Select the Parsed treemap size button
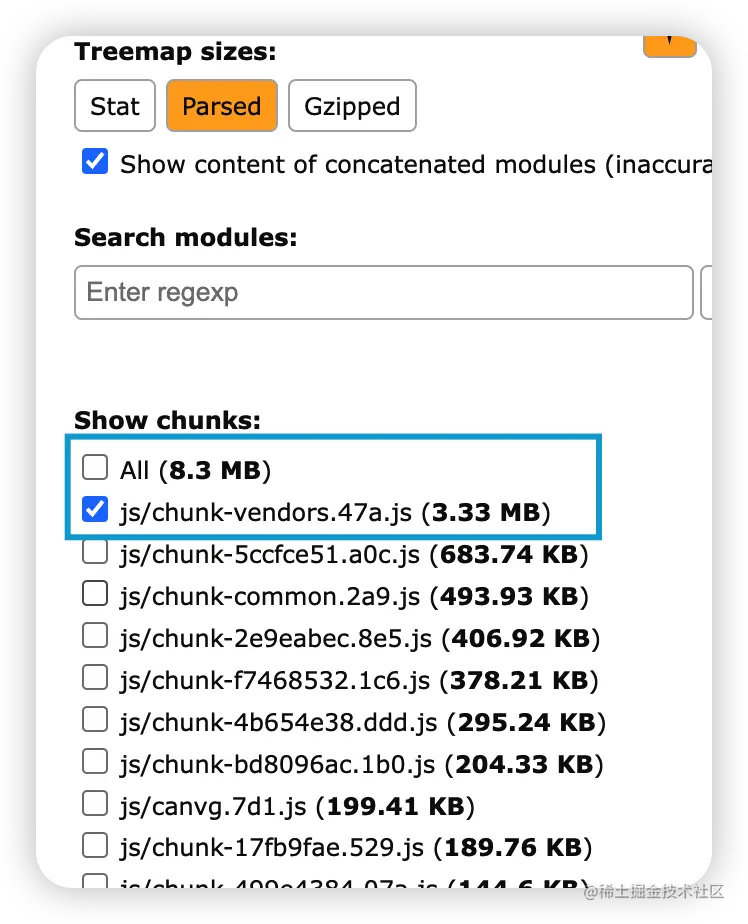 tap(221, 106)
